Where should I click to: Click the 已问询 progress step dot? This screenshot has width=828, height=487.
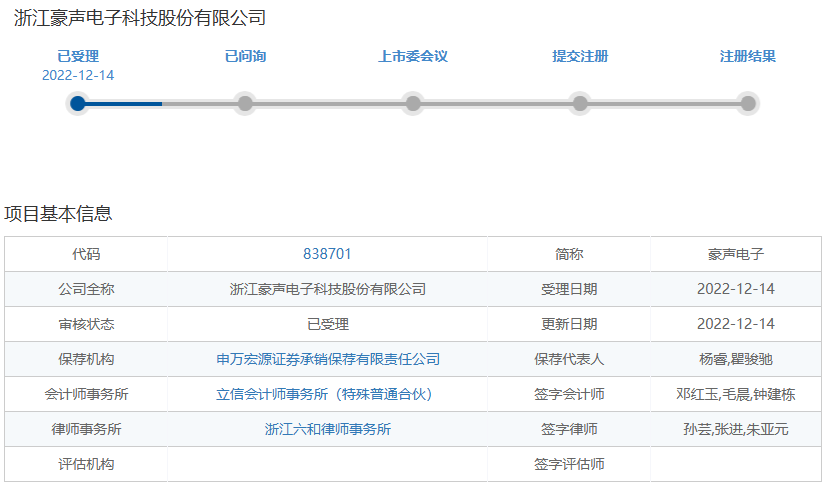pyautogui.click(x=245, y=103)
